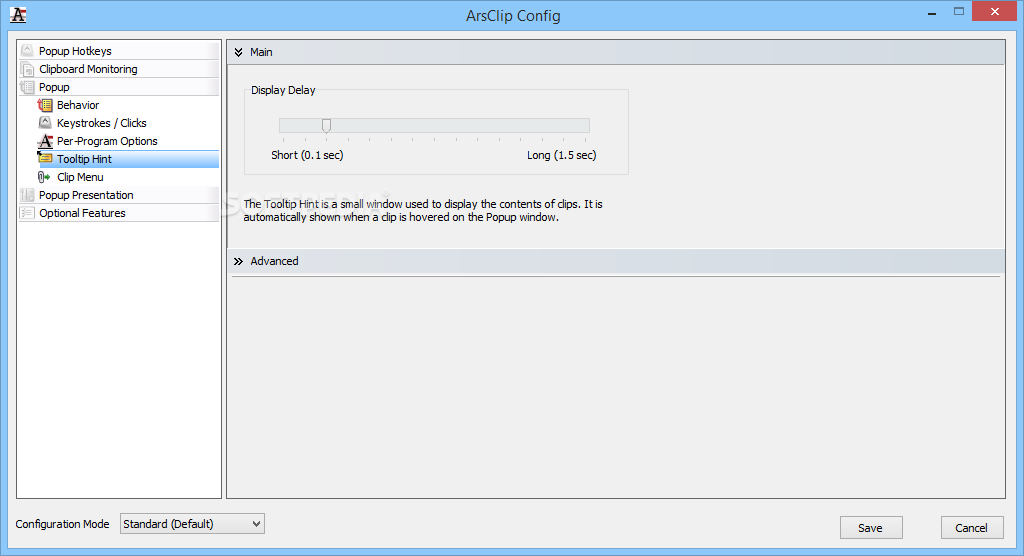Click the Clipboard Monitoring page icon

[x=27, y=69]
